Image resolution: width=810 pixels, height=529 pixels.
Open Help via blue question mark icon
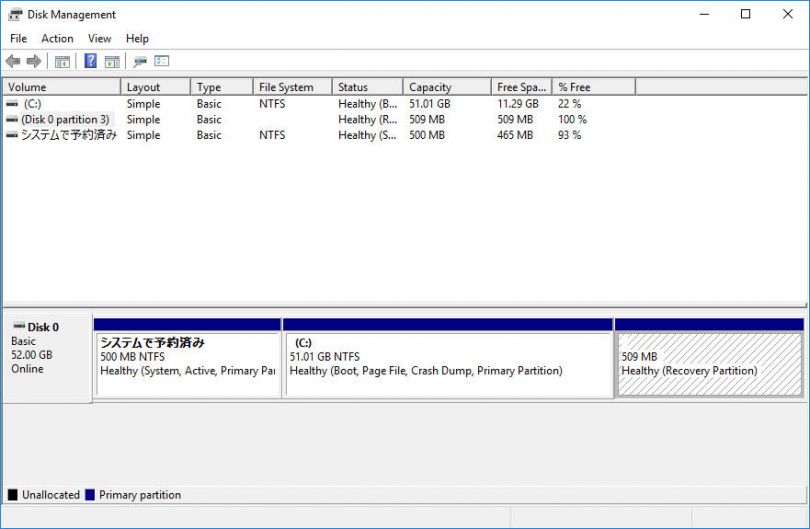[x=90, y=62]
